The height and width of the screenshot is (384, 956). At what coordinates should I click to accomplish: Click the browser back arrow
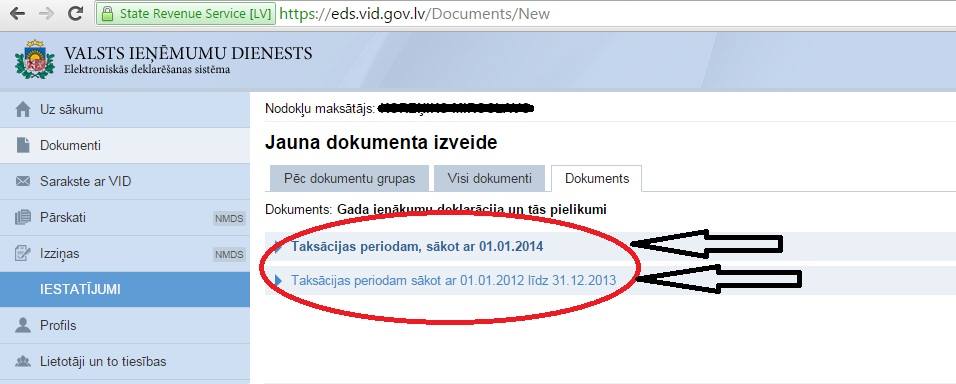click(x=17, y=13)
